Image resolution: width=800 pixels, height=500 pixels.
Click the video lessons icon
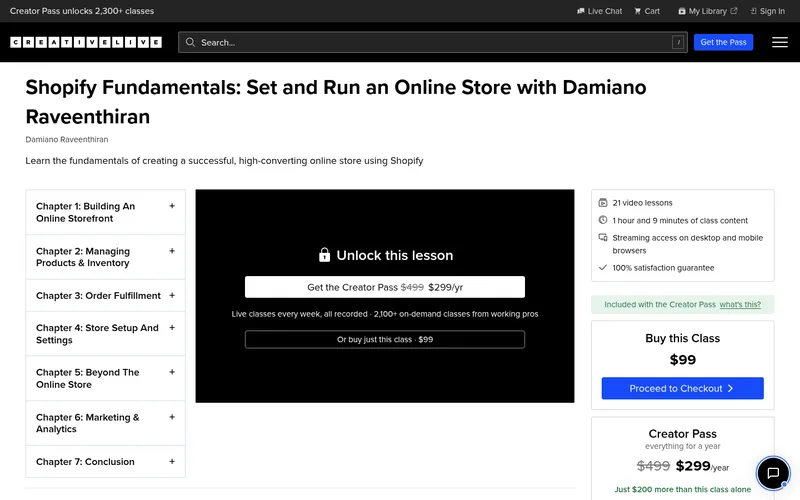pos(603,203)
